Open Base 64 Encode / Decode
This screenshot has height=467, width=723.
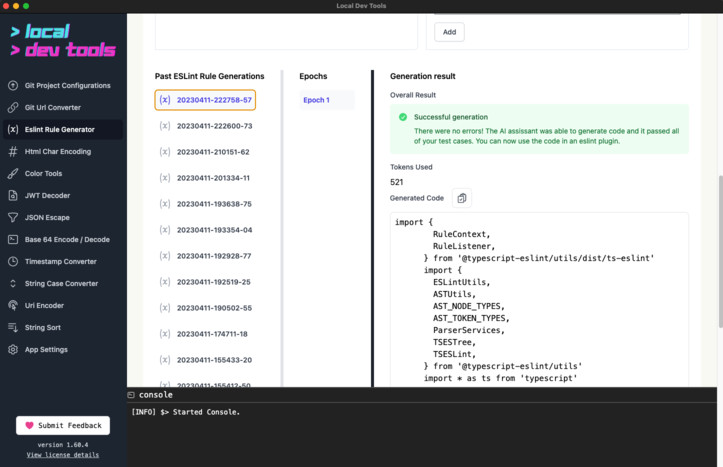point(63,239)
